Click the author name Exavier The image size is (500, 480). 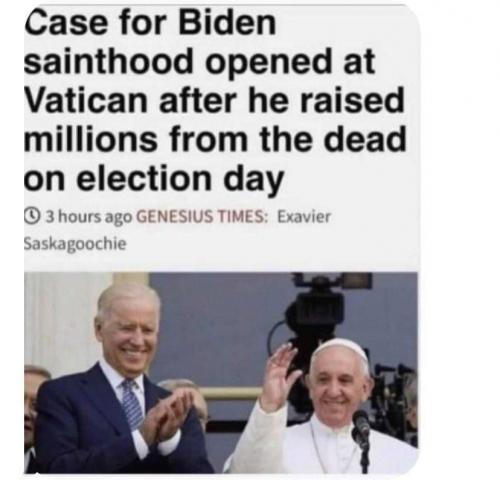pos(304,217)
